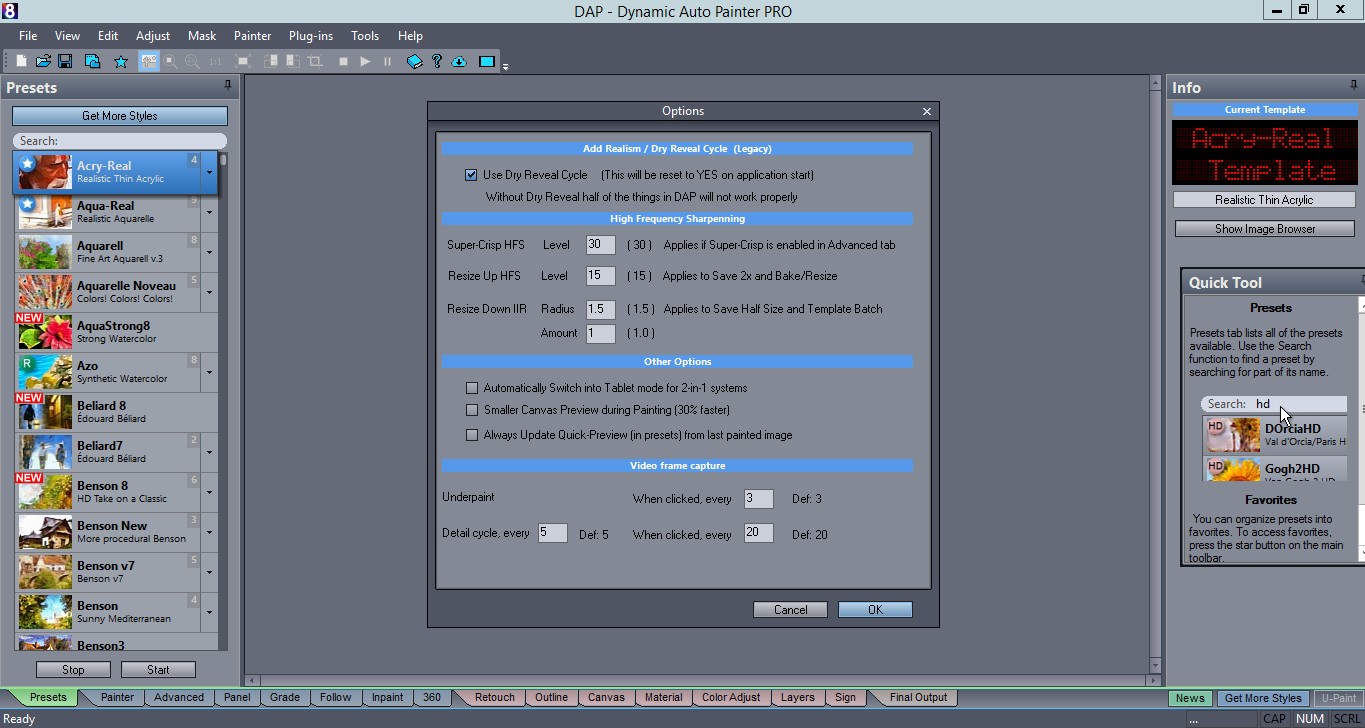This screenshot has height=728, width=1365.
Task: Expand the Acry-Real preset dropdown arrow
Action: [209, 172]
